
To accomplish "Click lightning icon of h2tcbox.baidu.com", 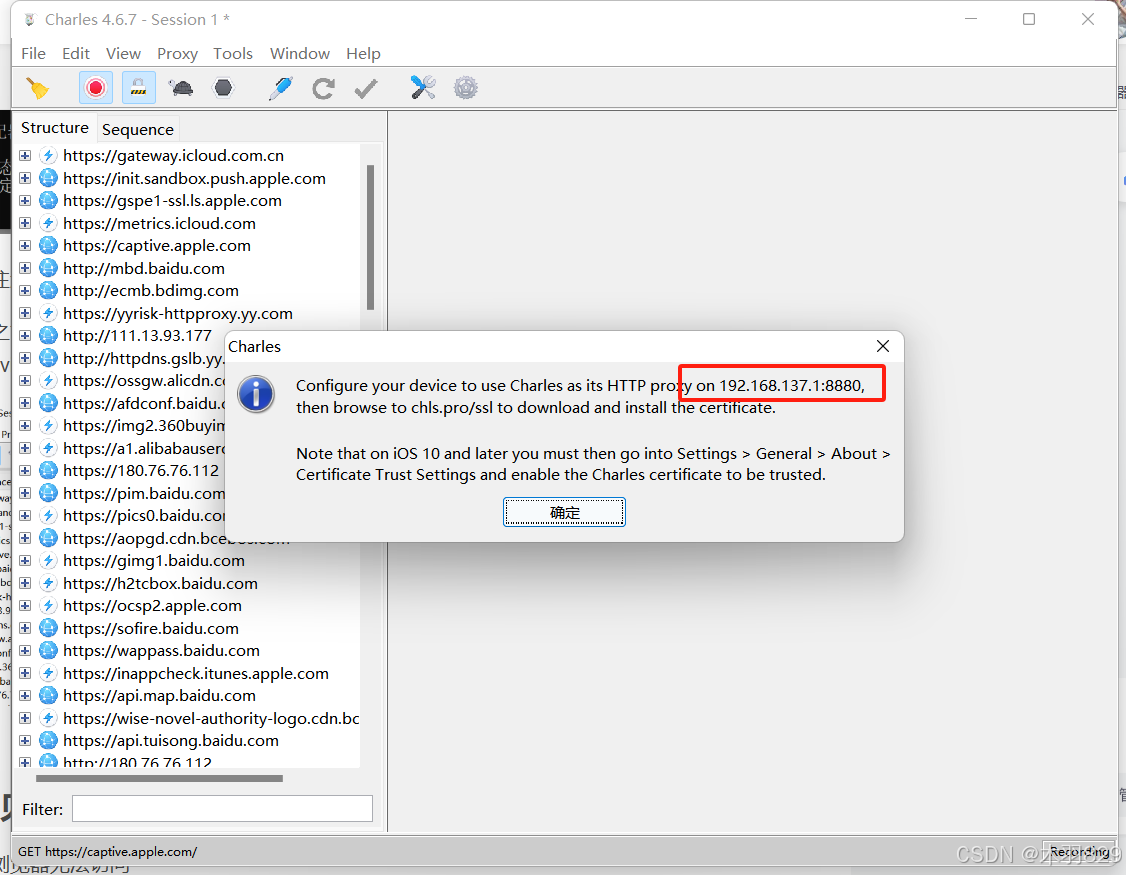I will pyautogui.click(x=48, y=583).
